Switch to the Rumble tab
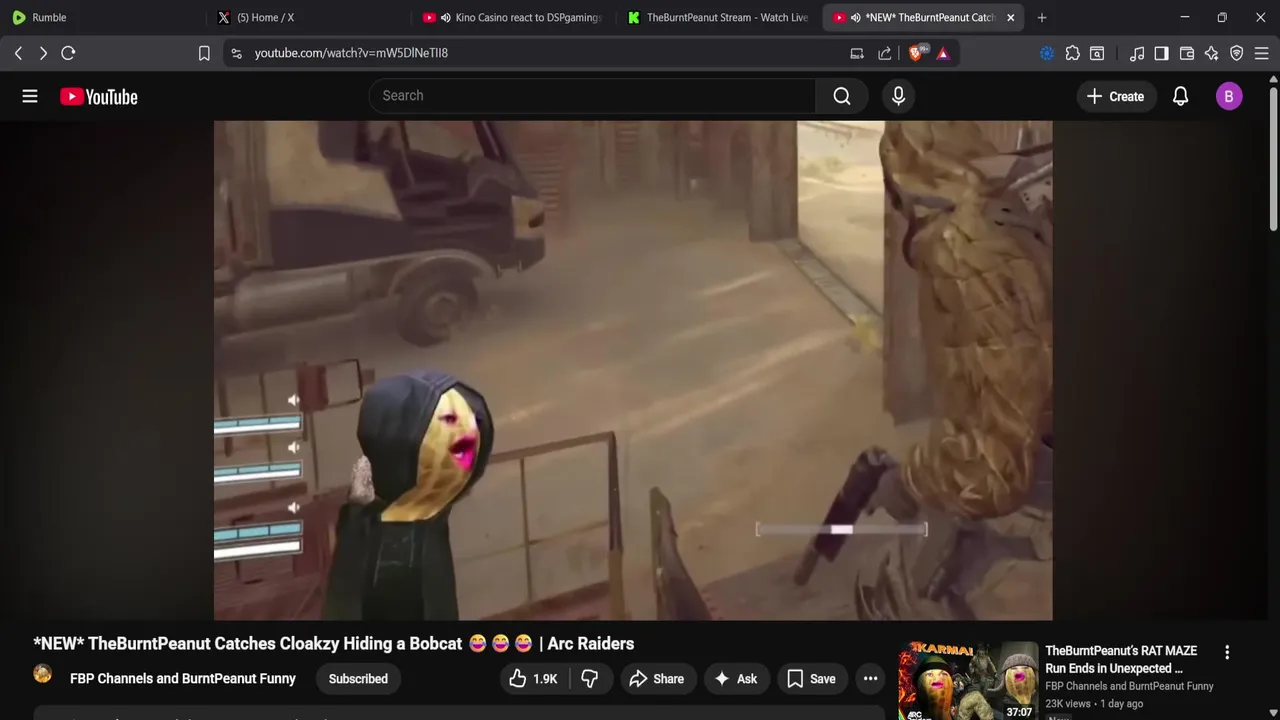This screenshot has height=720, width=1280. click(x=102, y=17)
